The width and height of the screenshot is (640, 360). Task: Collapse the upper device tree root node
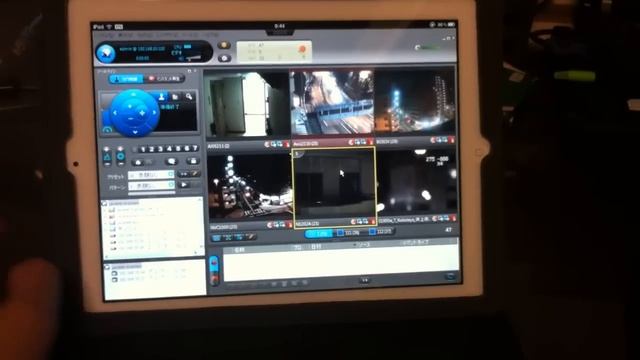[x=104, y=203]
